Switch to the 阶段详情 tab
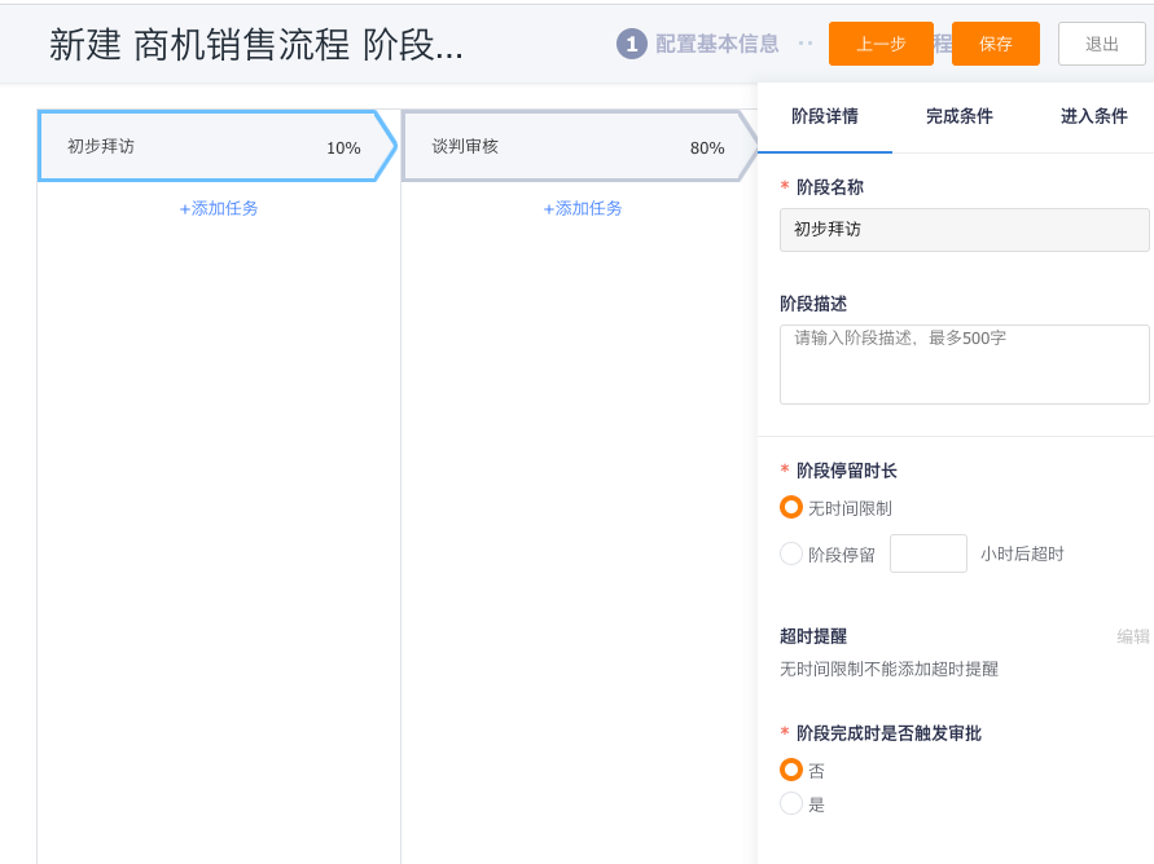 (824, 116)
